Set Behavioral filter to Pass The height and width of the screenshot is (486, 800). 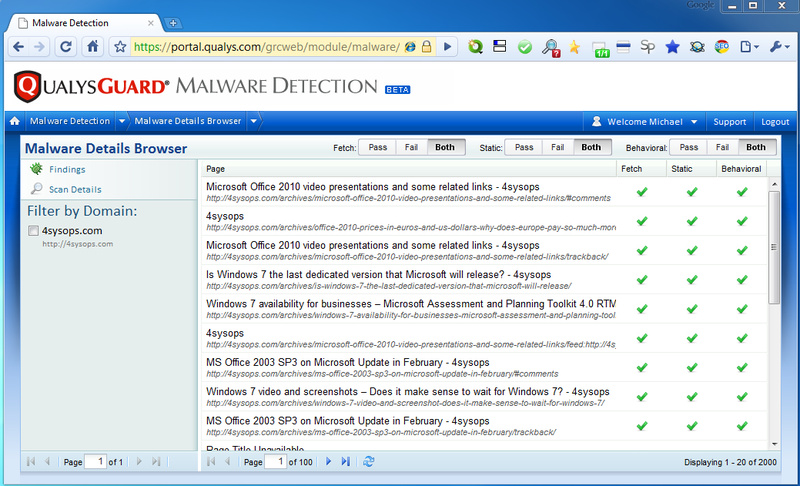pos(689,147)
